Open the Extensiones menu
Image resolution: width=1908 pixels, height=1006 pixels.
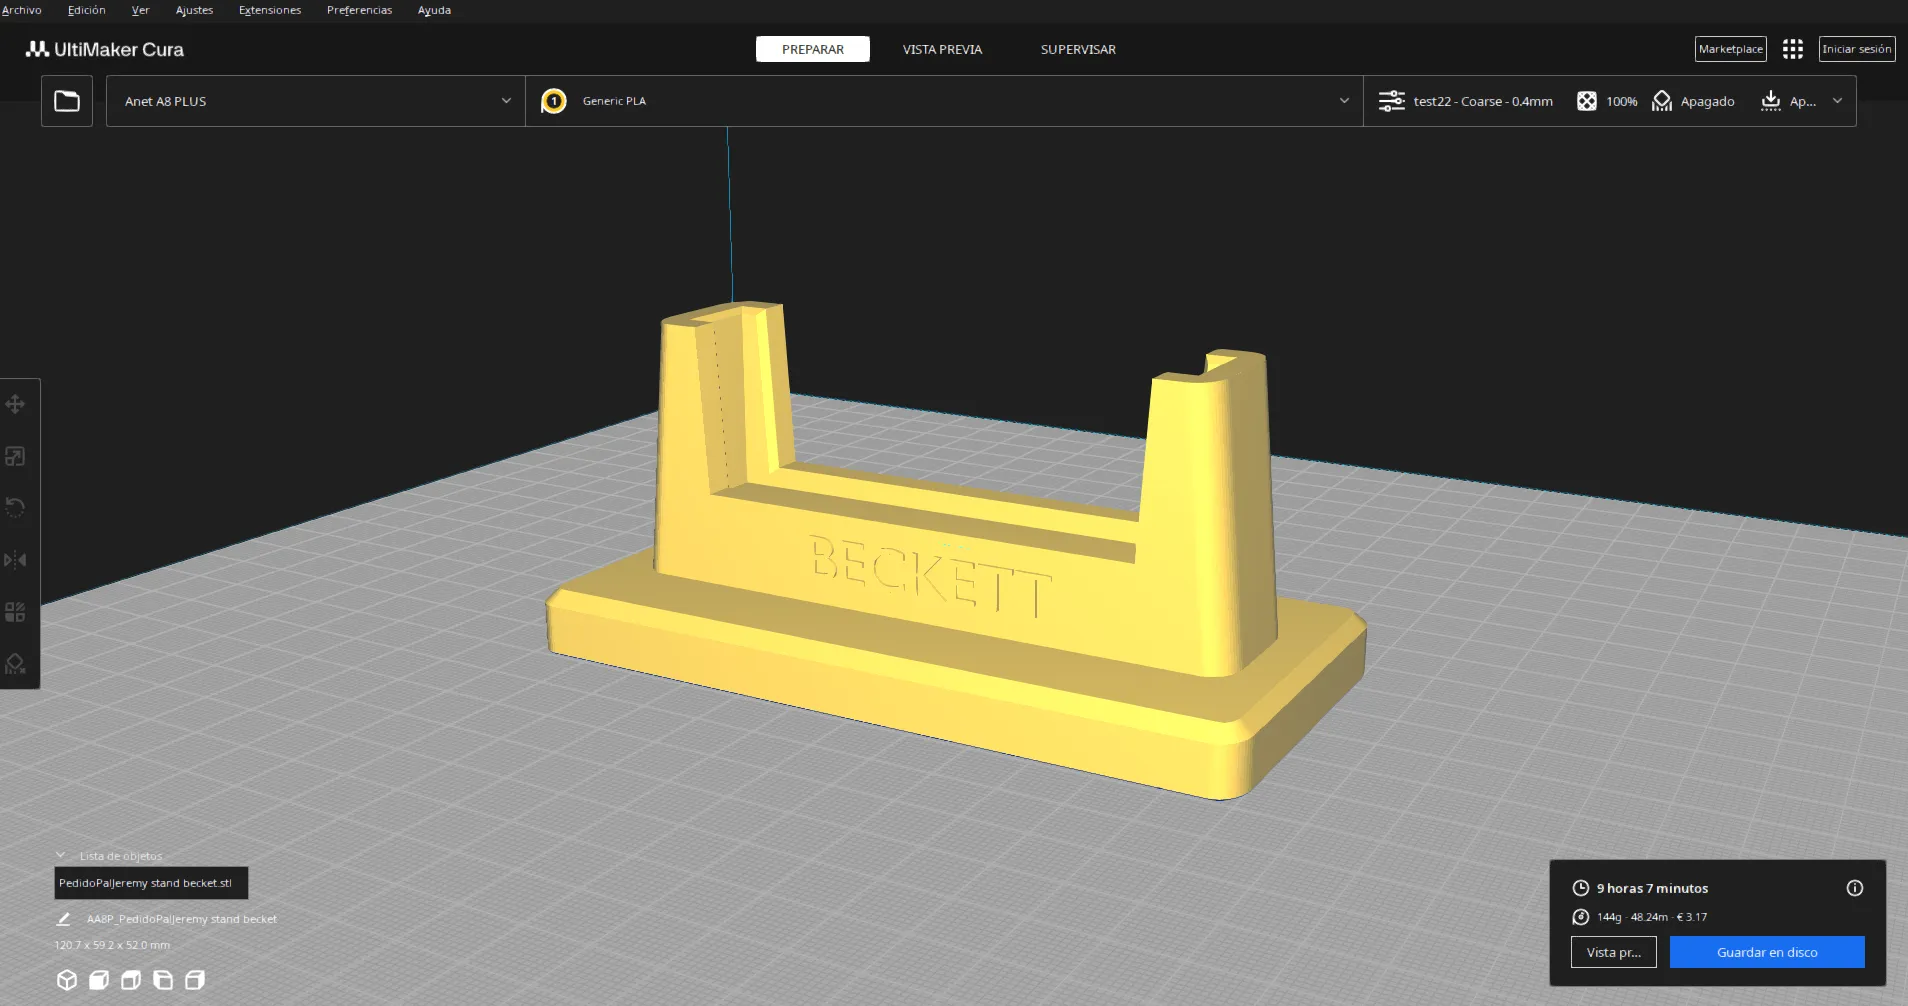tap(270, 10)
